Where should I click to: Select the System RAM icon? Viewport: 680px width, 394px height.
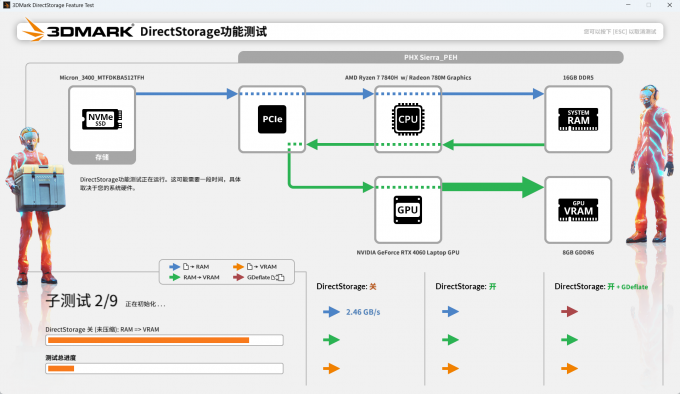[578, 119]
